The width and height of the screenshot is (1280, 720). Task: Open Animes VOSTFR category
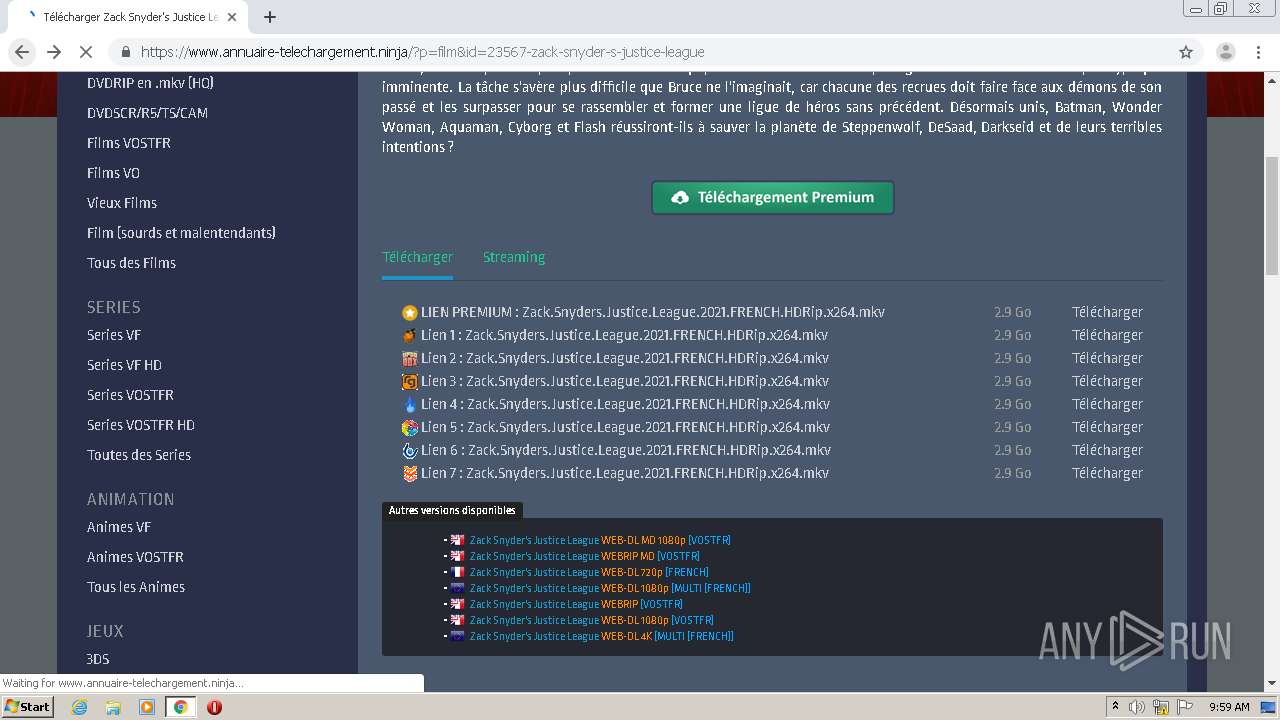coord(135,557)
